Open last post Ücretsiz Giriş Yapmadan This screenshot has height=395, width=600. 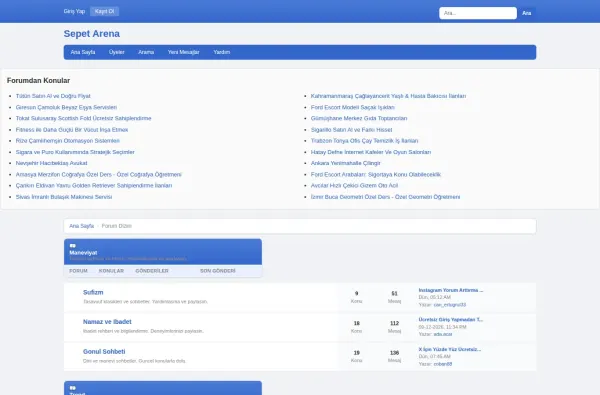point(451,320)
